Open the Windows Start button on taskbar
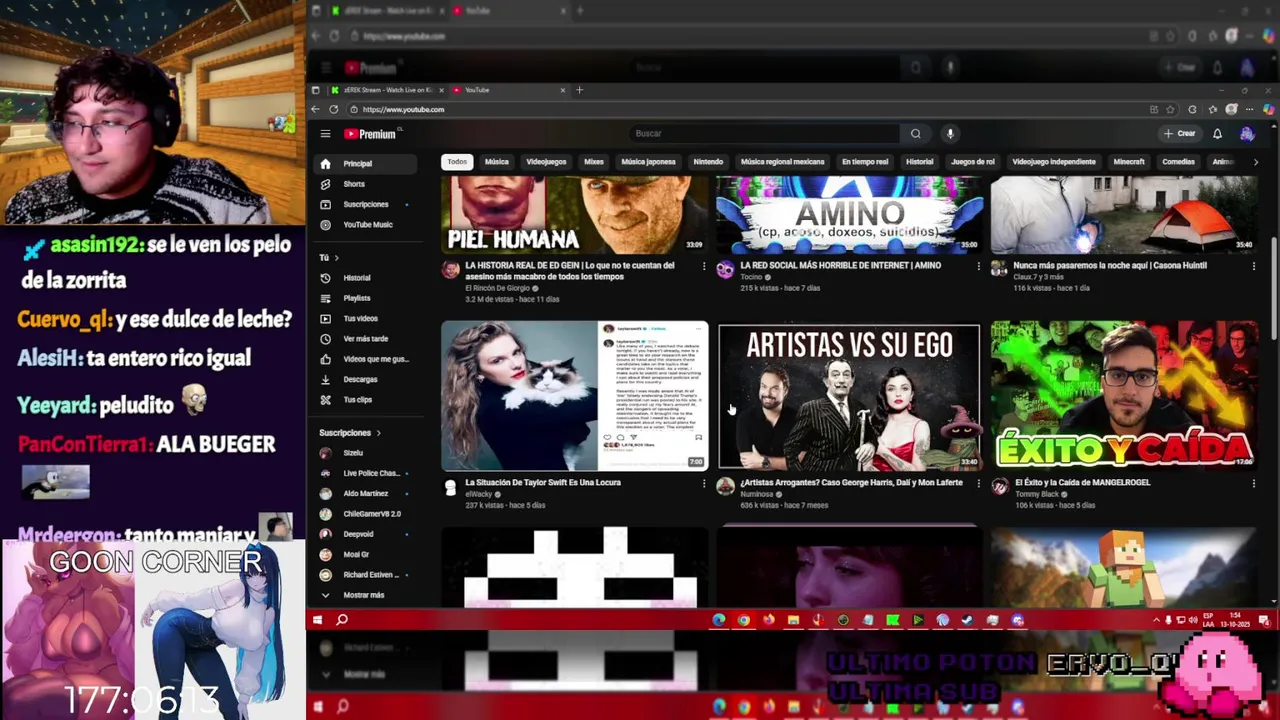Viewport: 1280px width, 720px height. 318,620
